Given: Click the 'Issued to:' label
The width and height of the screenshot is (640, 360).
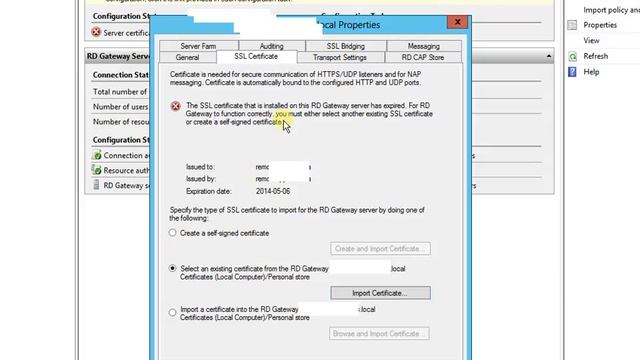Looking at the screenshot, I should tap(200, 167).
